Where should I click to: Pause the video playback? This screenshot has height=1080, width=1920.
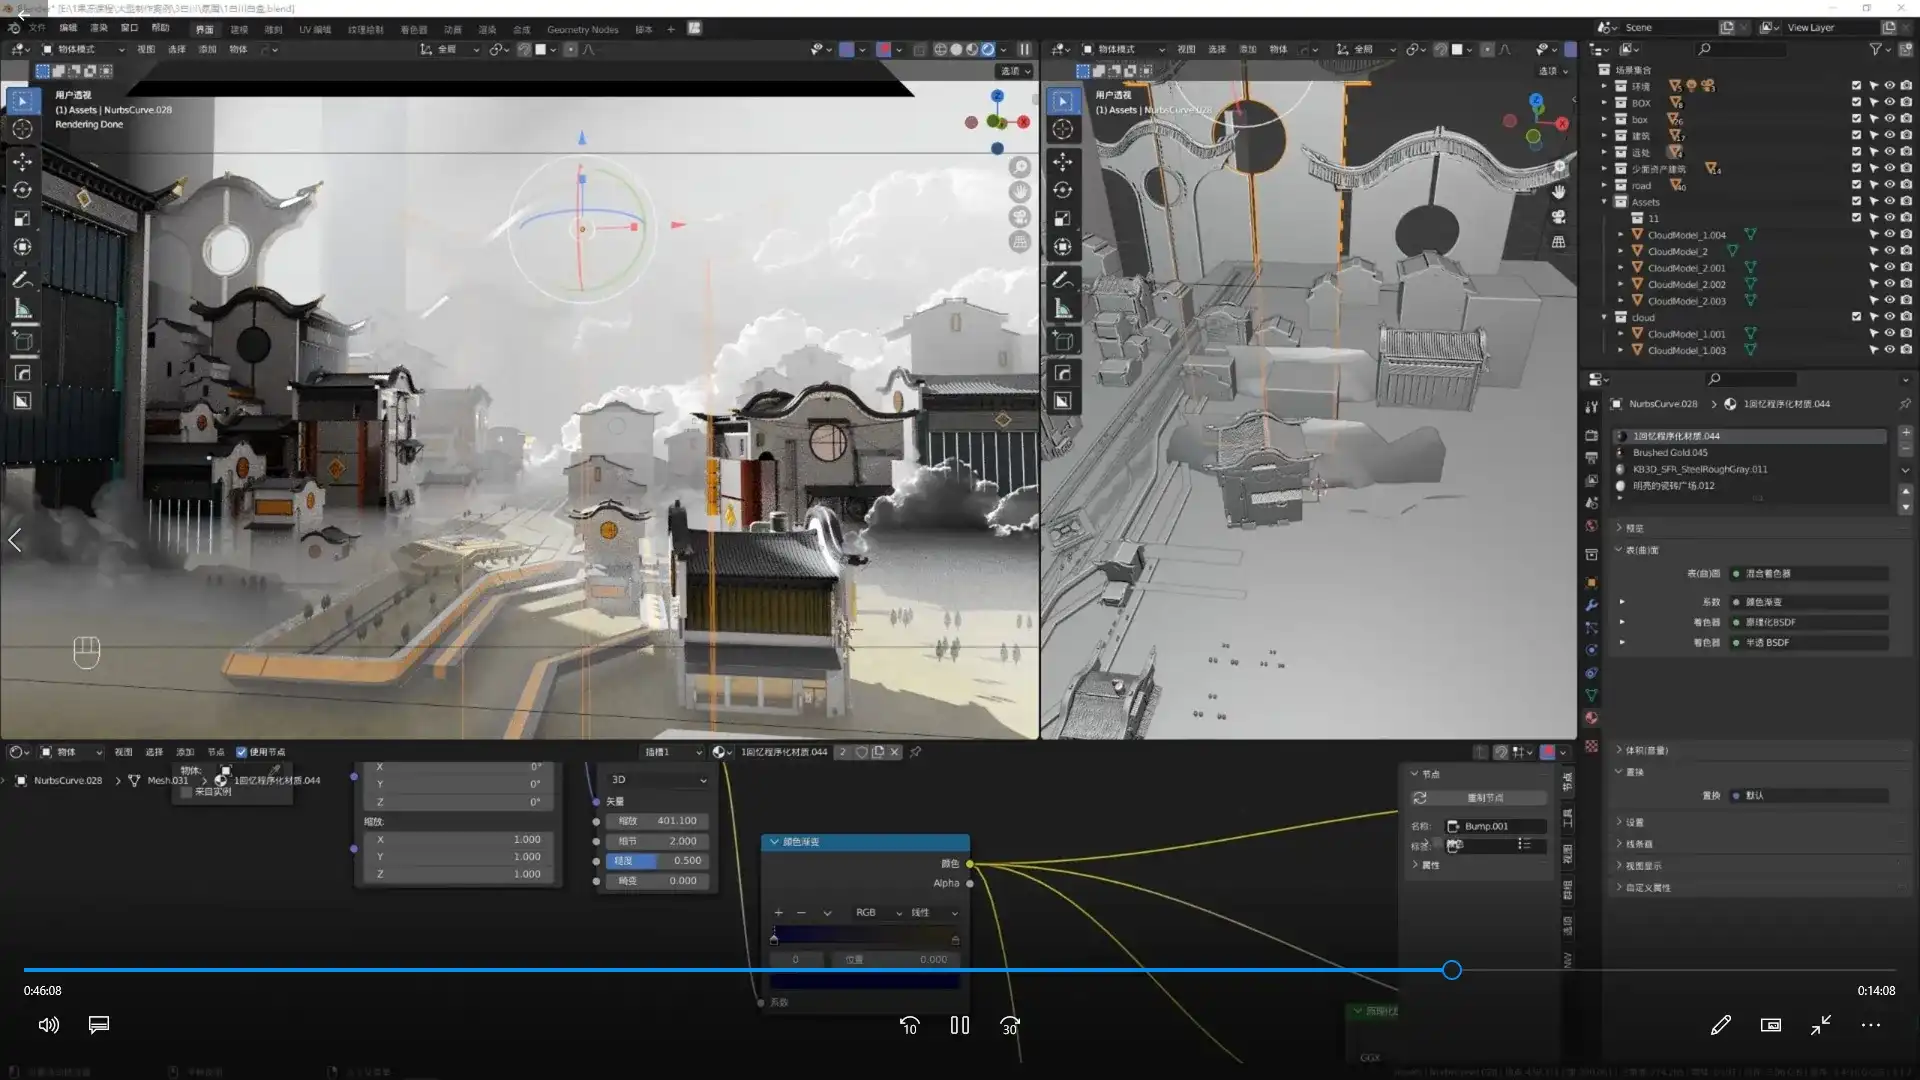coord(959,1025)
